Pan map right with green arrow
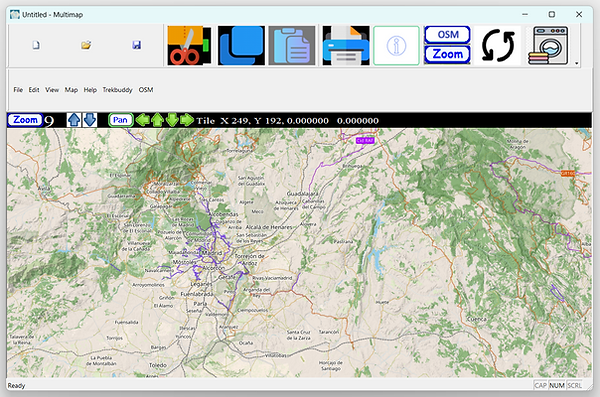600x397 pixels. coord(187,120)
